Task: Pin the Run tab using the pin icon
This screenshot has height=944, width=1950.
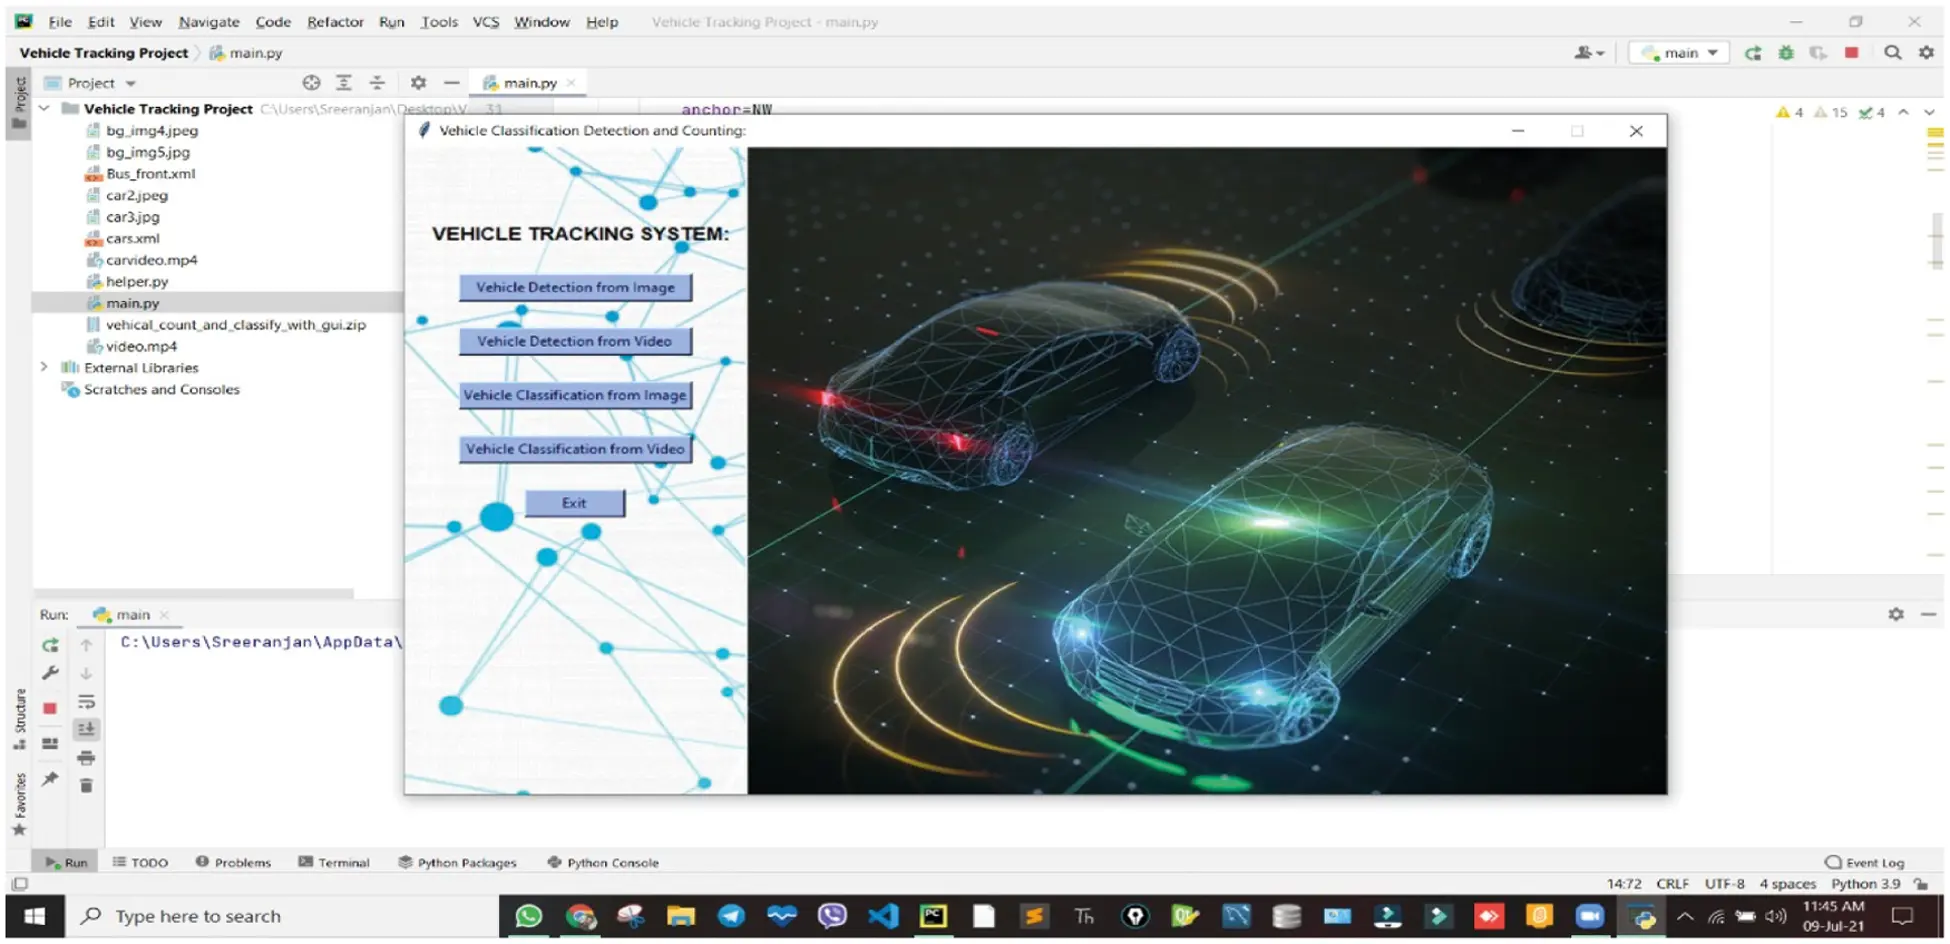Action: 51,778
